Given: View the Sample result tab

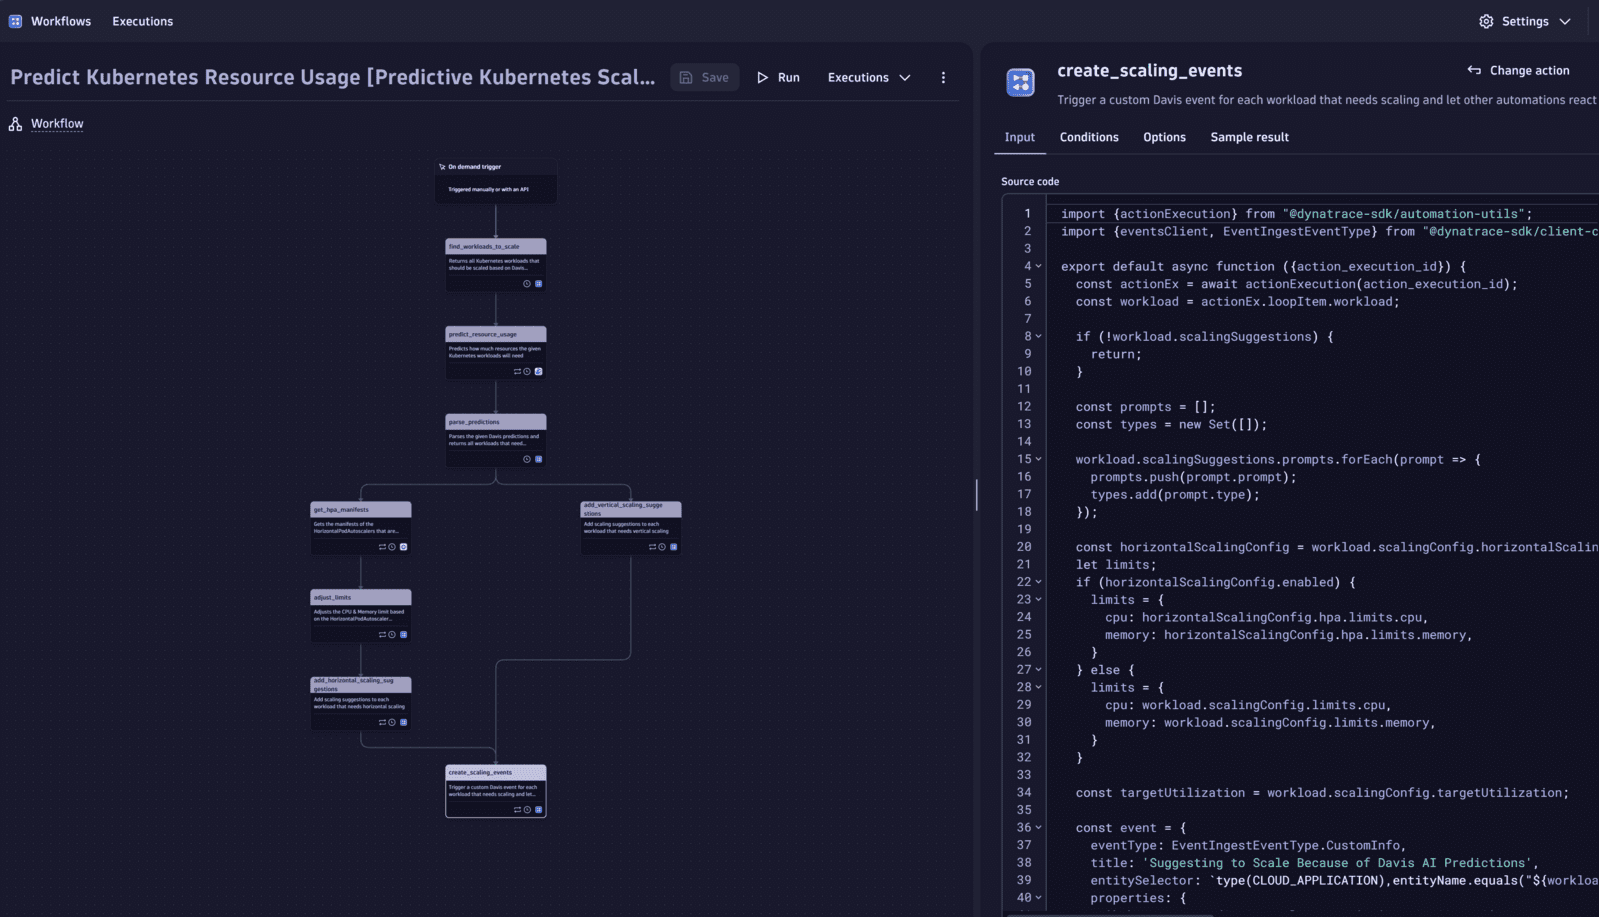Looking at the screenshot, I should point(1249,137).
